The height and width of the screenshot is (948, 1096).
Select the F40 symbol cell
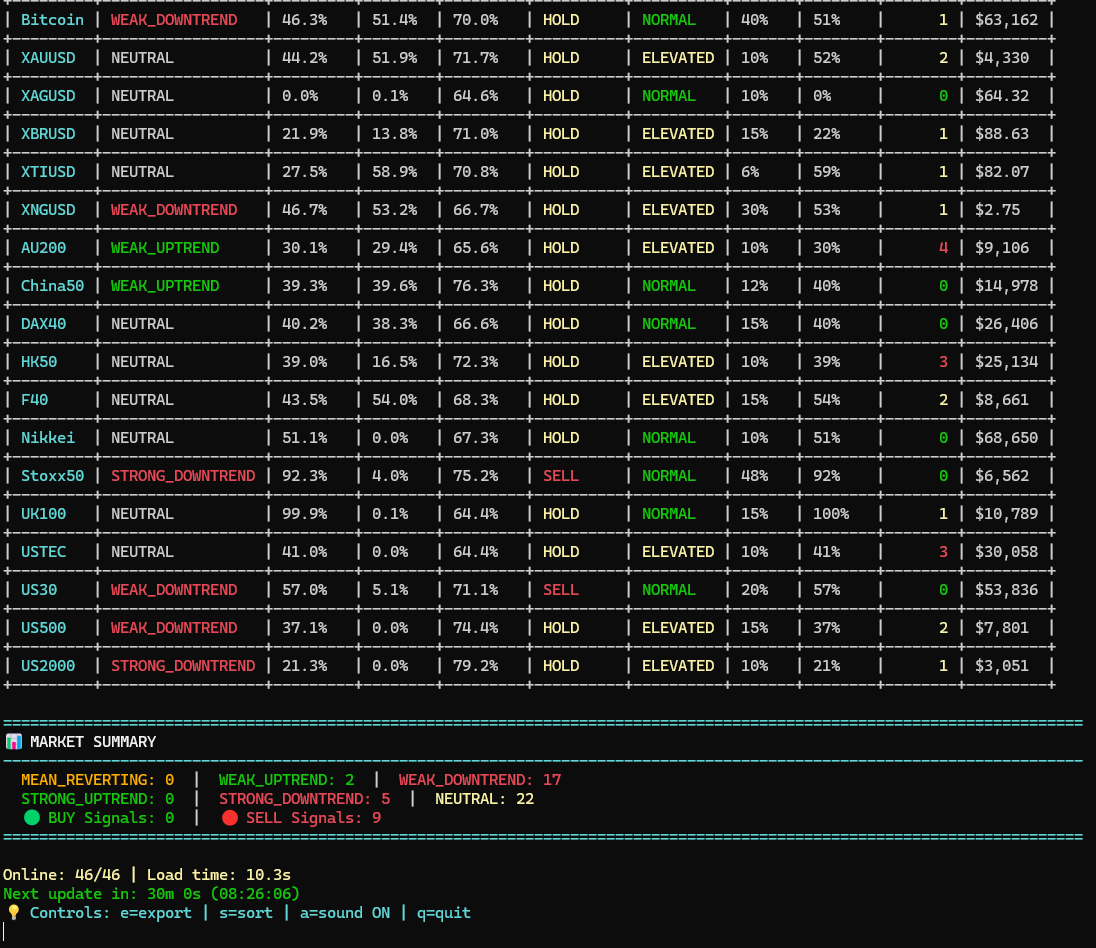point(34,400)
